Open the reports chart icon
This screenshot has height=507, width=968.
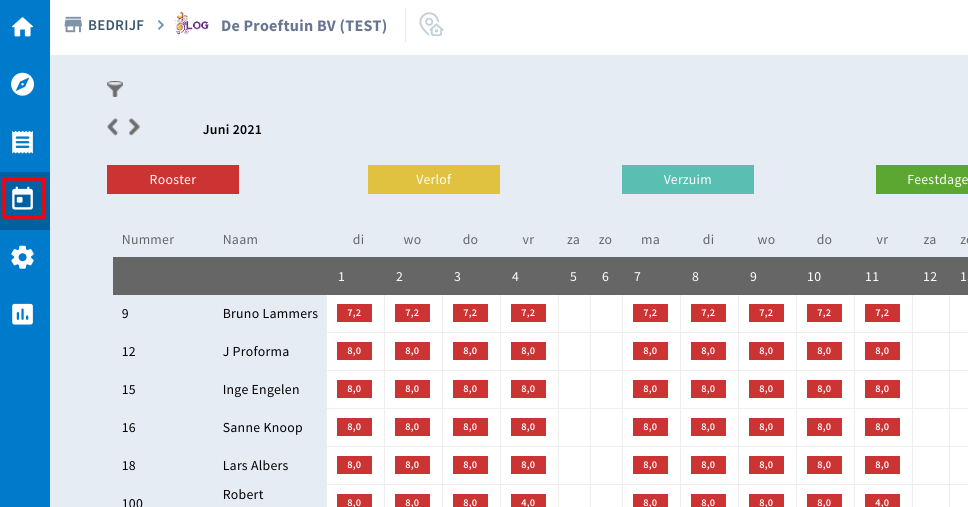pyautogui.click(x=23, y=314)
